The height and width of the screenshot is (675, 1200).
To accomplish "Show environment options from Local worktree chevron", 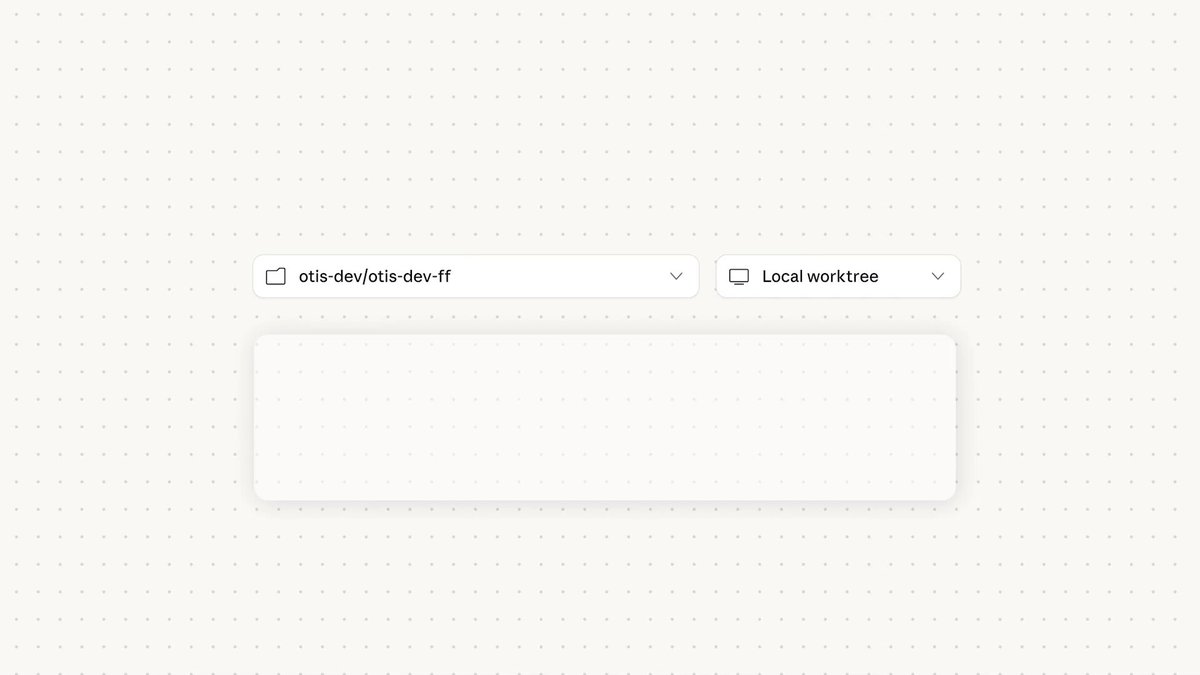I will pyautogui.click(x=938, y=276).
